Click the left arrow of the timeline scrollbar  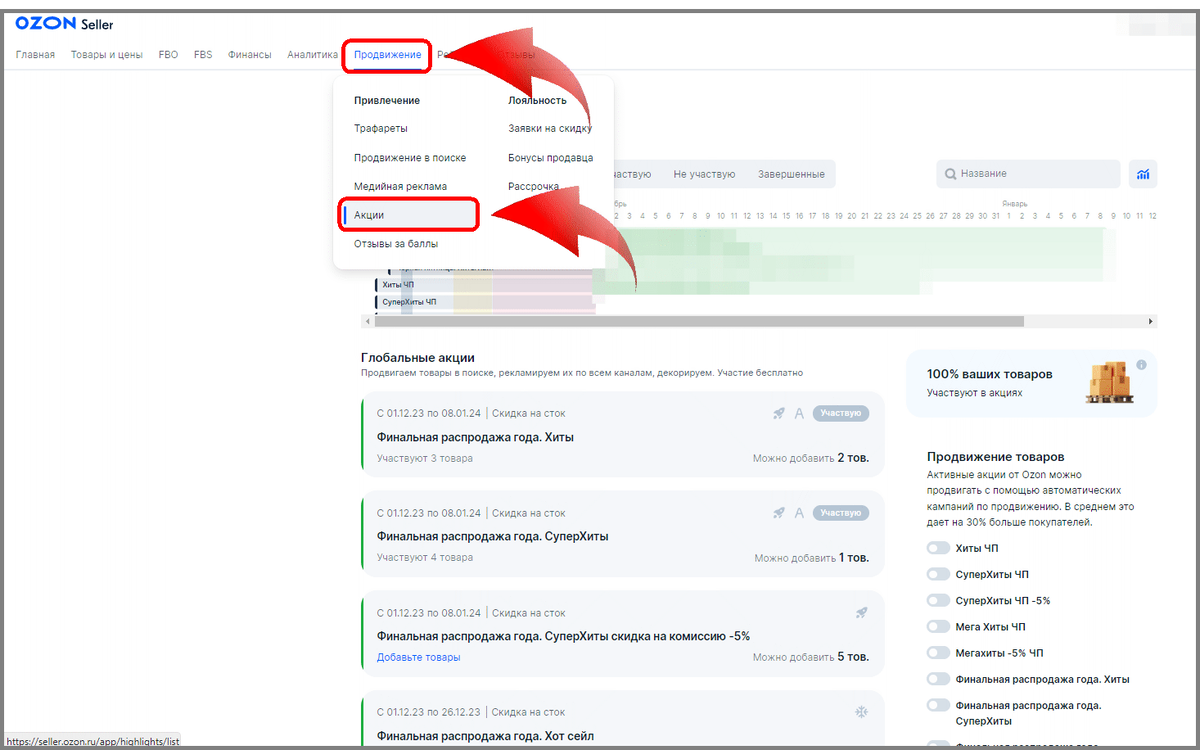(367, 322)
